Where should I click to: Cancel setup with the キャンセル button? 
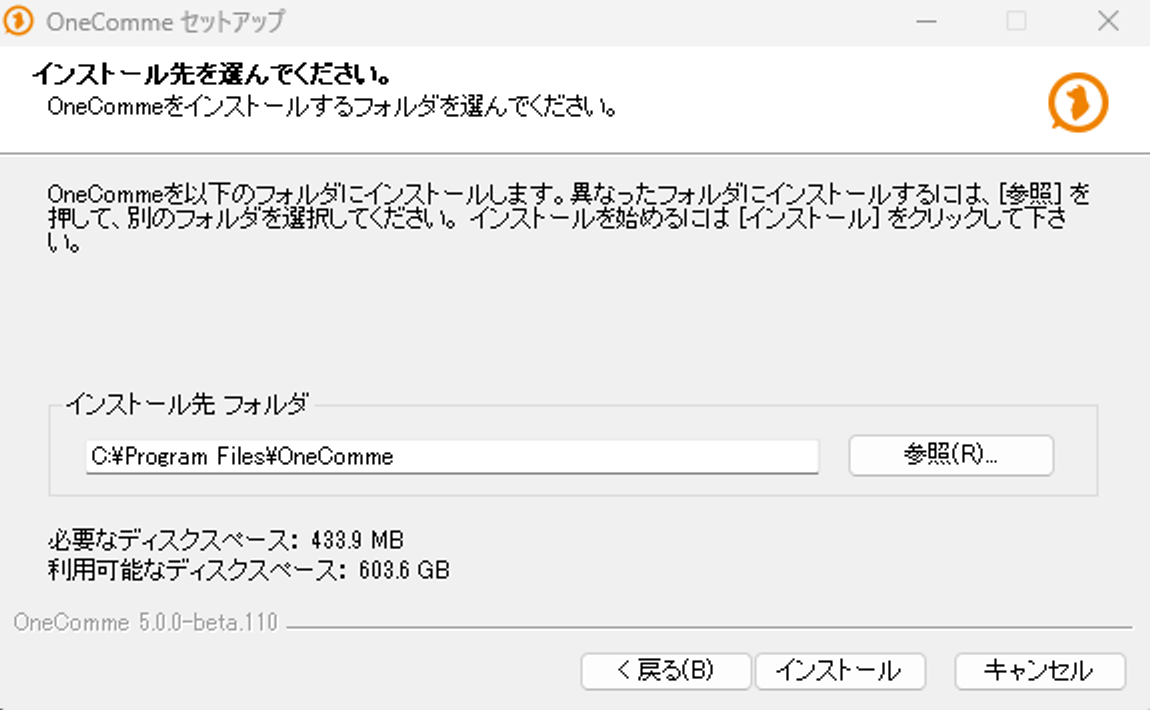[1039, 671]
